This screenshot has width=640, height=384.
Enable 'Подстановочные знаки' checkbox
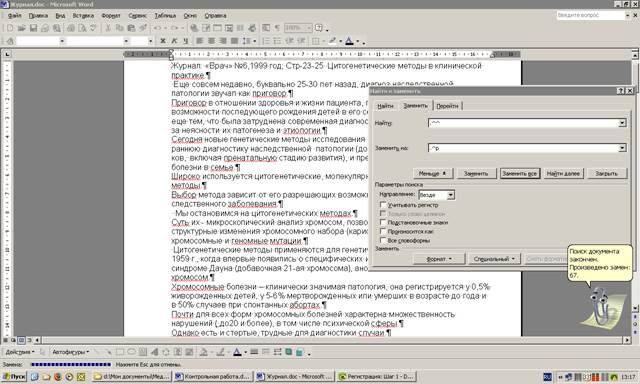click(383, 222)
